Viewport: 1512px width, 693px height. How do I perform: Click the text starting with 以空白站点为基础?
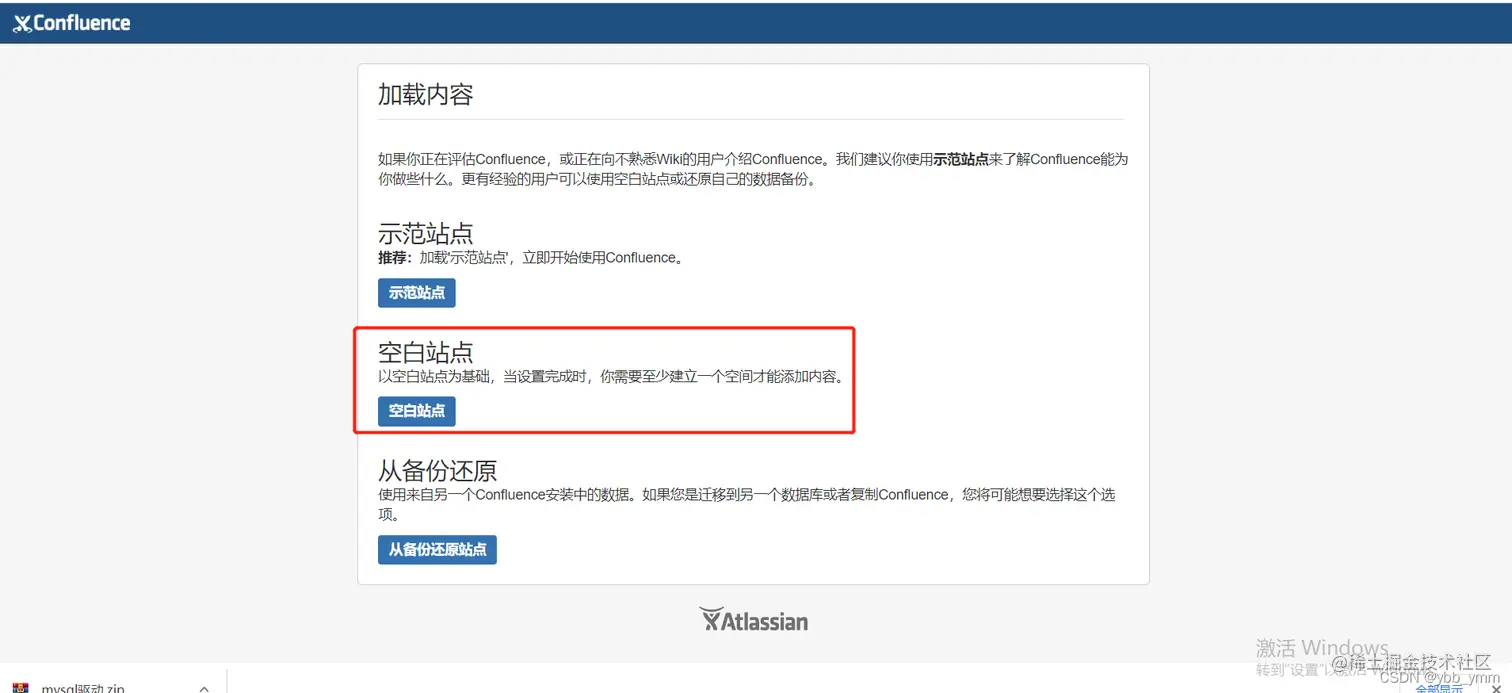(x=610, y=377)
